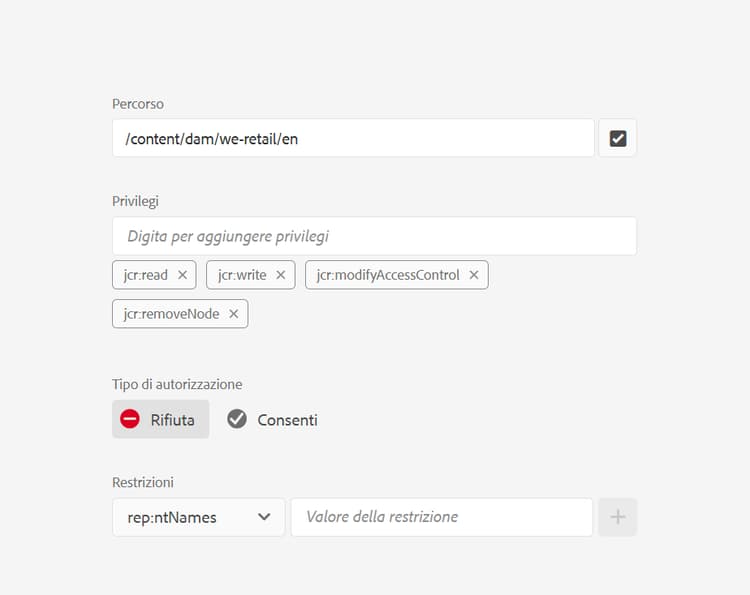Click the red deny icon beside Rifiuta
750x595 pixels.
130,420
